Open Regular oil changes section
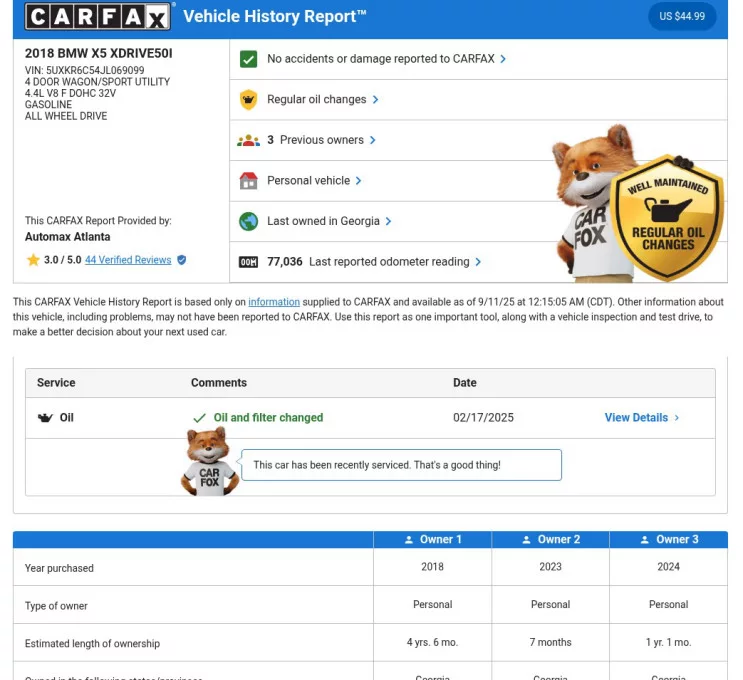Screen dimensions: 743x680 coord(317,100)
